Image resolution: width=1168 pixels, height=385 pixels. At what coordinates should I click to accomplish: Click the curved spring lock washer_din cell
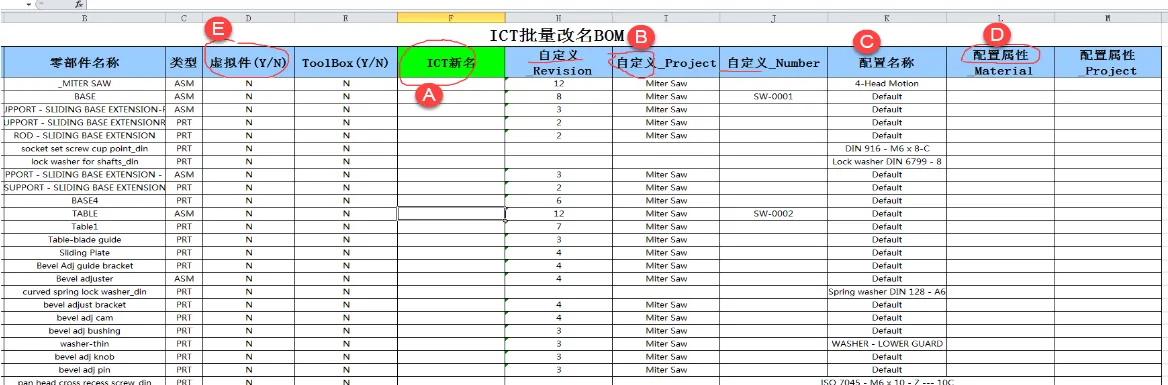tap(84, 291)
